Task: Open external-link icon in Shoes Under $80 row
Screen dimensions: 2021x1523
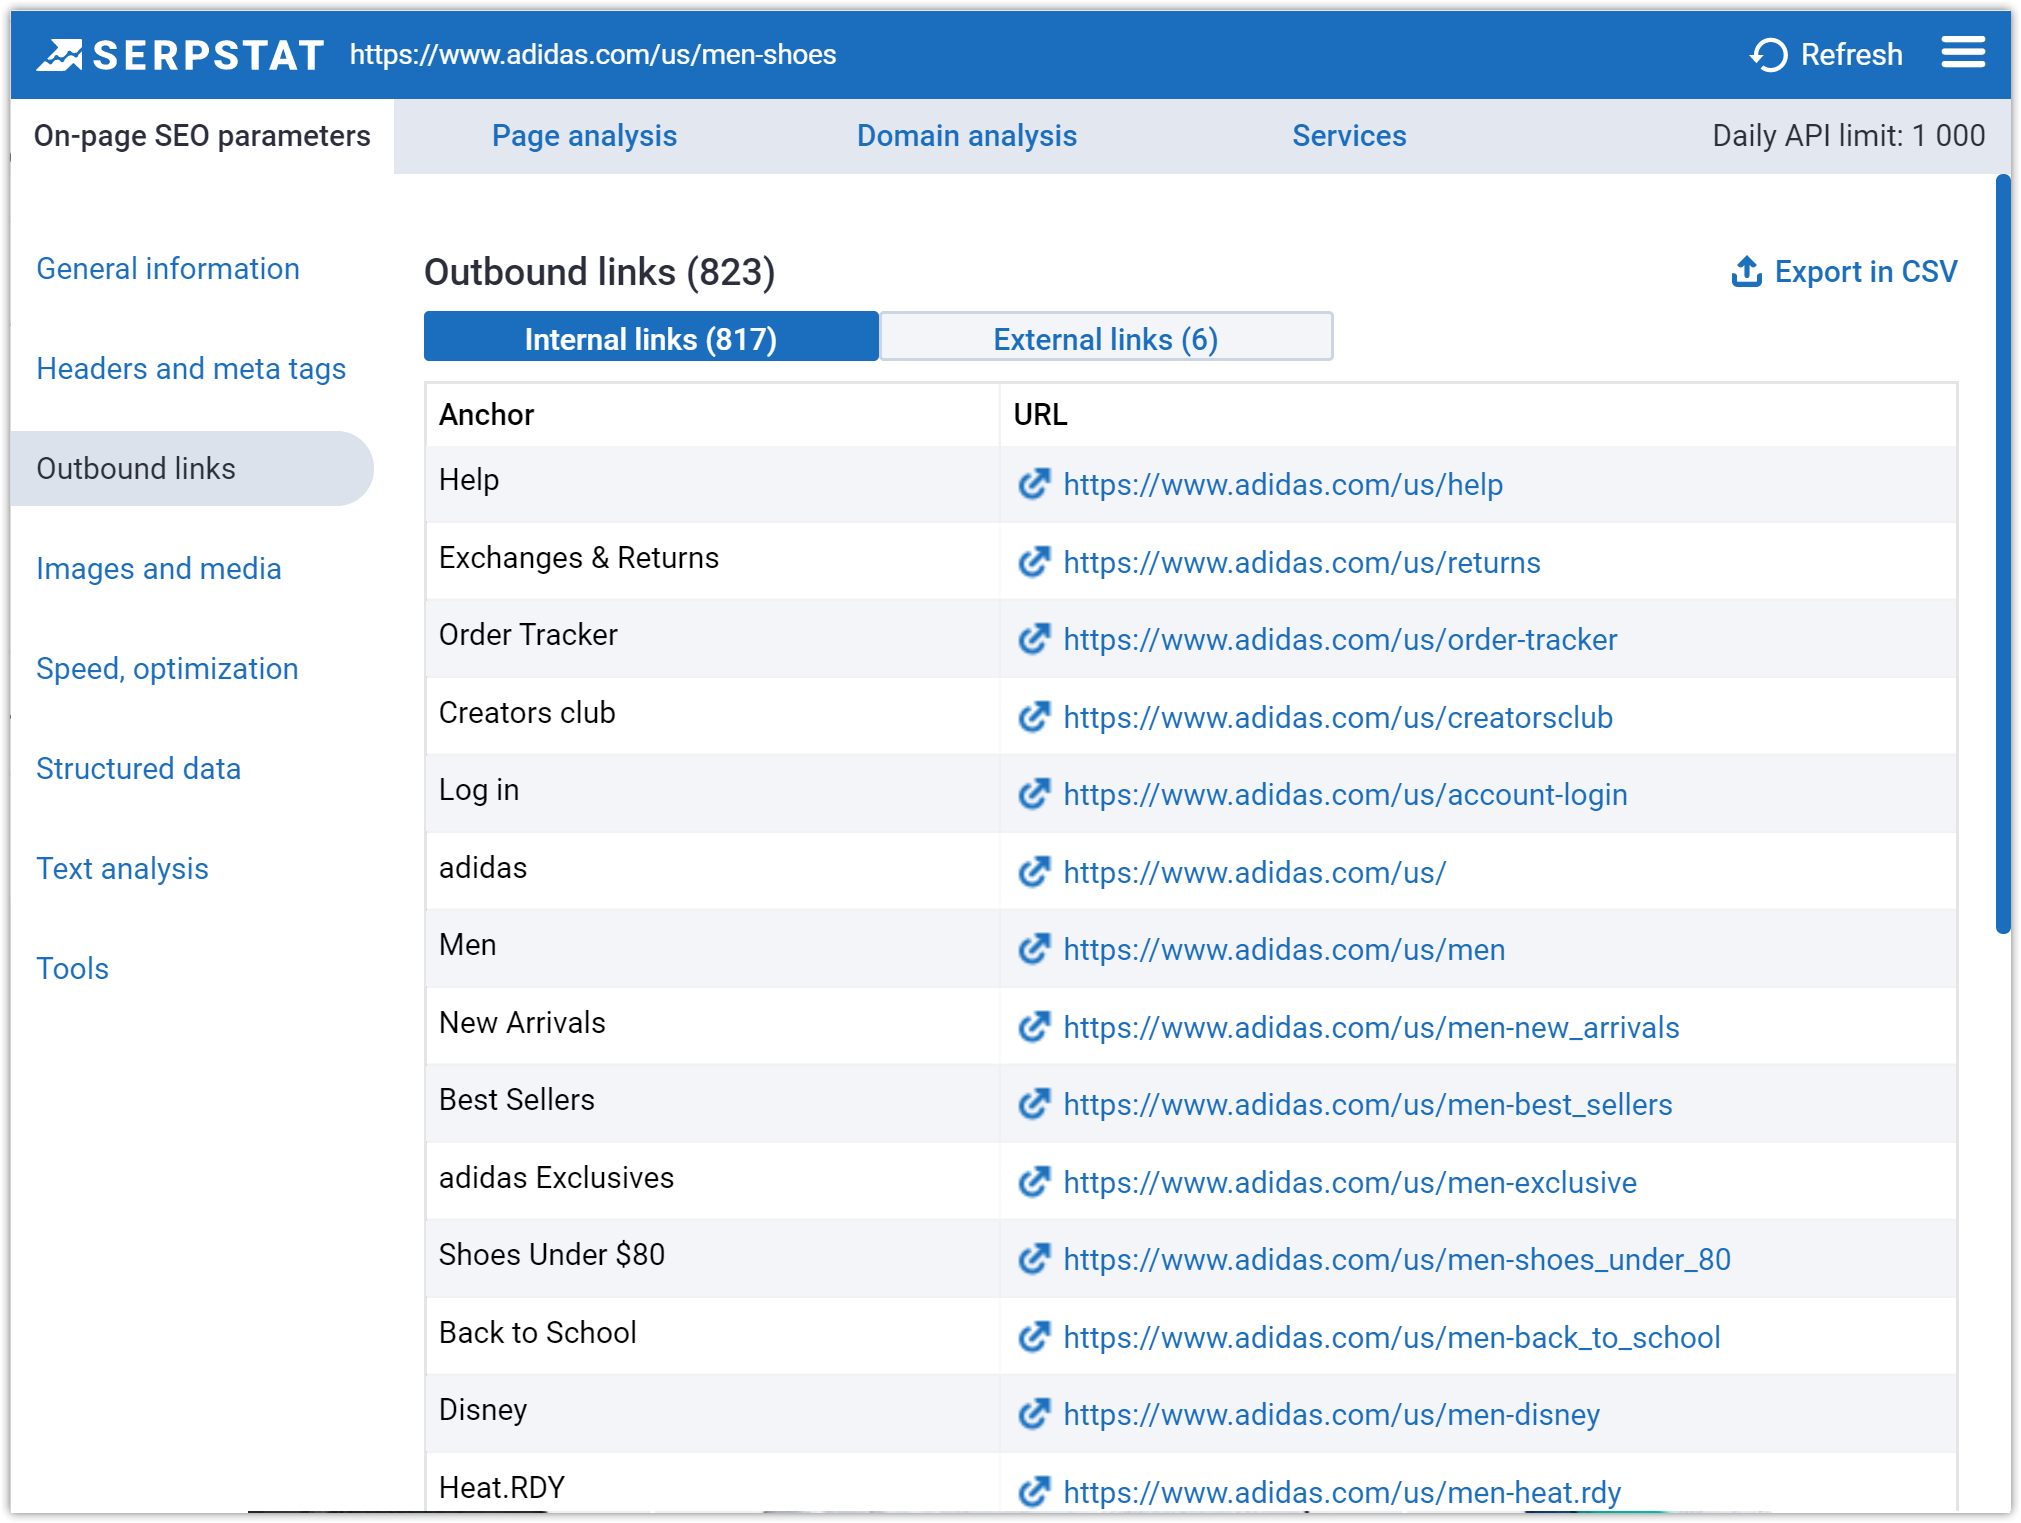Action: click(1034, 1259)
